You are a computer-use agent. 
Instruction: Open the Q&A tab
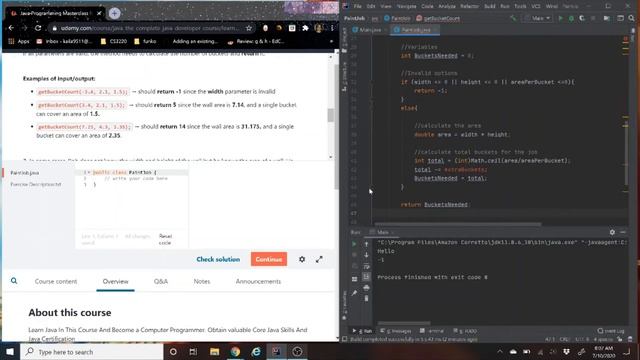pyautogui.click(x=161, y=281)
